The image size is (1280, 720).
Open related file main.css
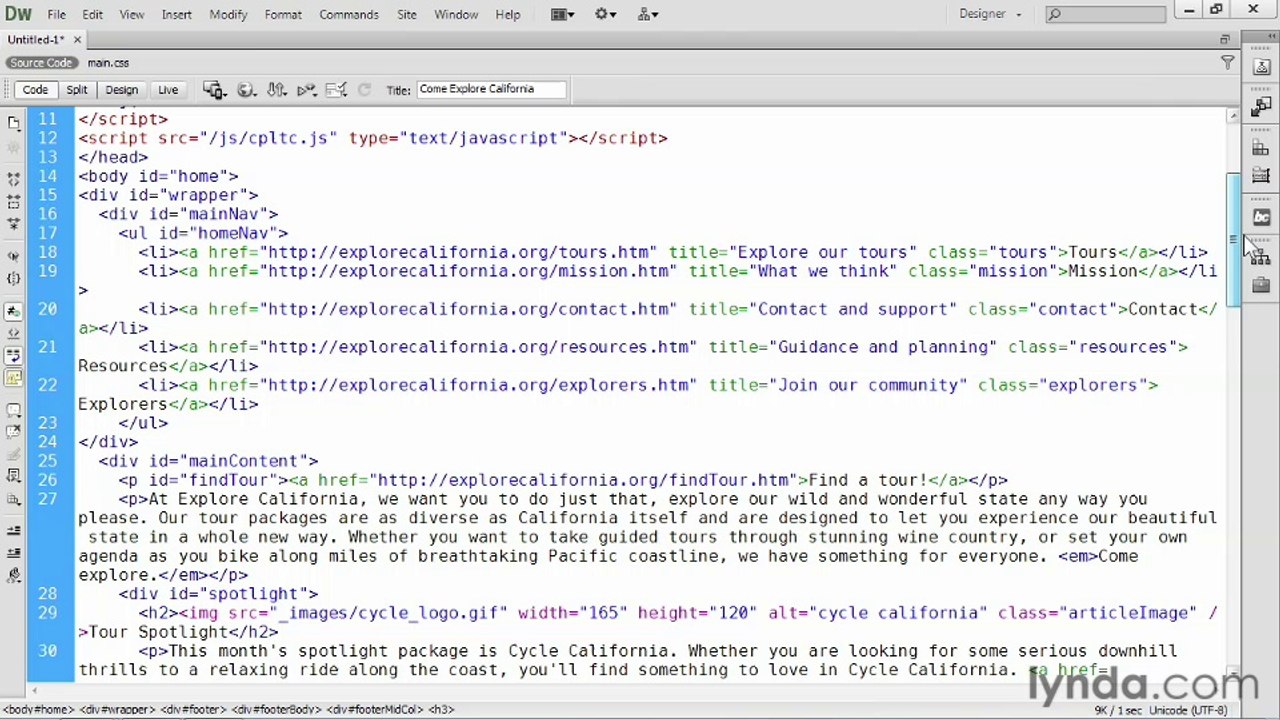click(108, 63)
